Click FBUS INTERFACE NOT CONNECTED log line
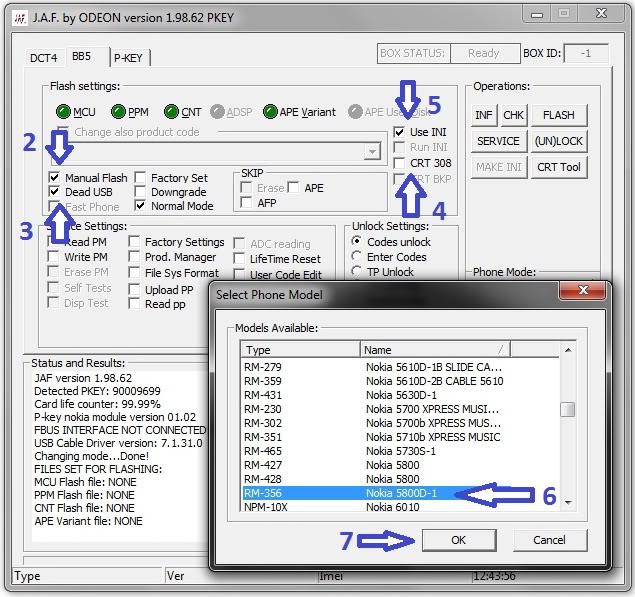This screenshot has height=597, width=635. [120, 430]
